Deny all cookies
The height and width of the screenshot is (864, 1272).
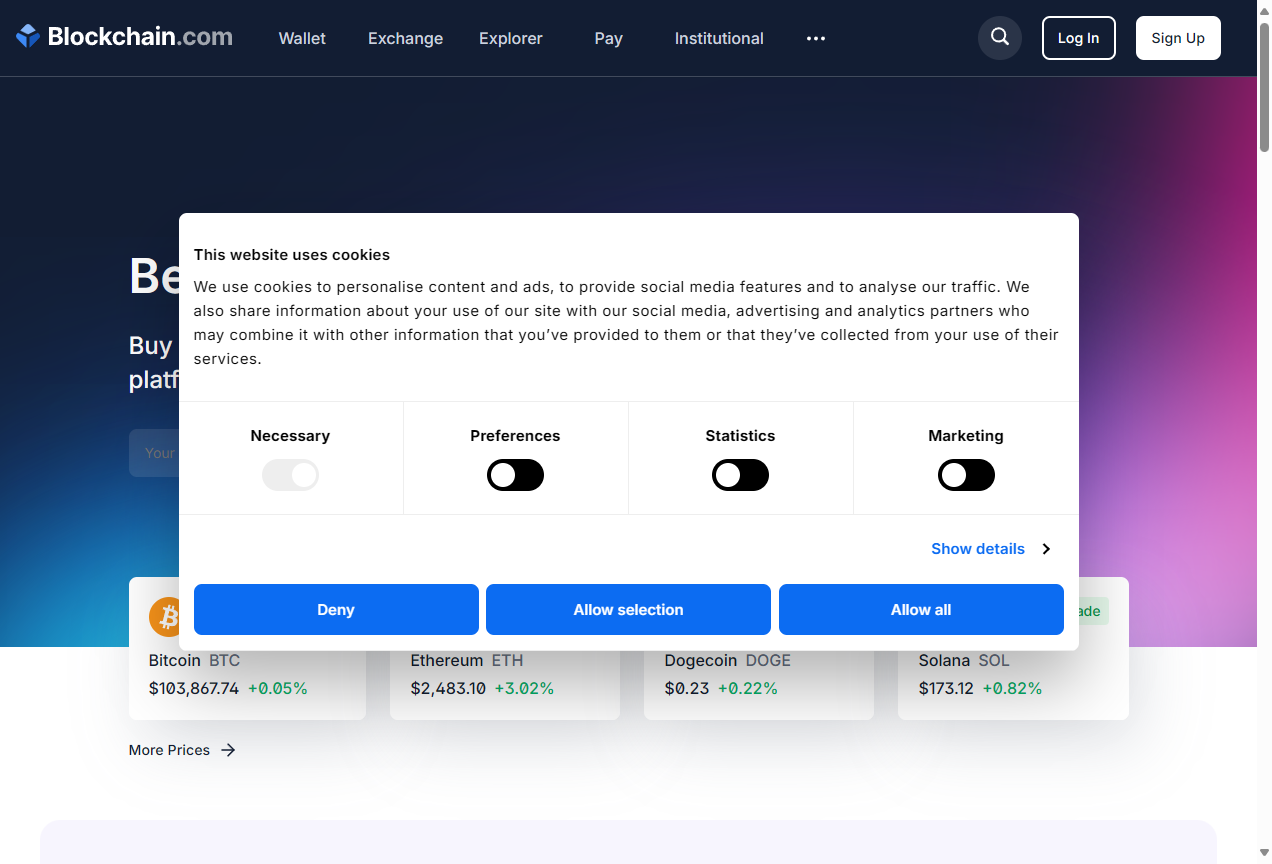(x=336, y=609)
